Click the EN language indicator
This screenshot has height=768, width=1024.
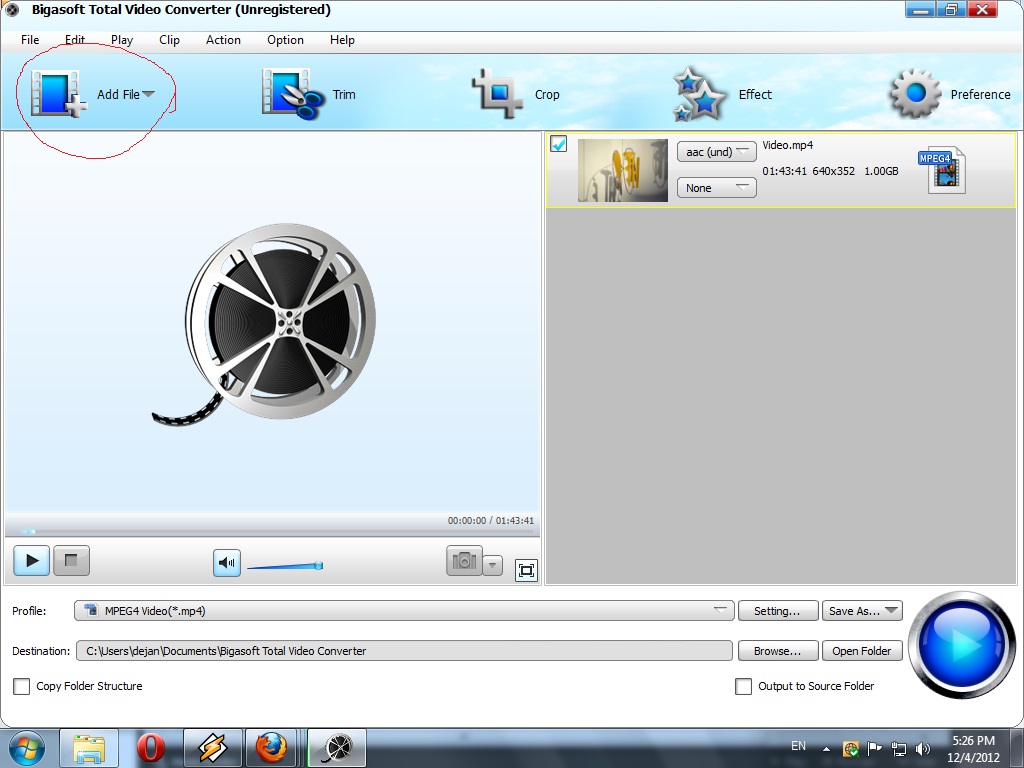(x=798, y=745)
